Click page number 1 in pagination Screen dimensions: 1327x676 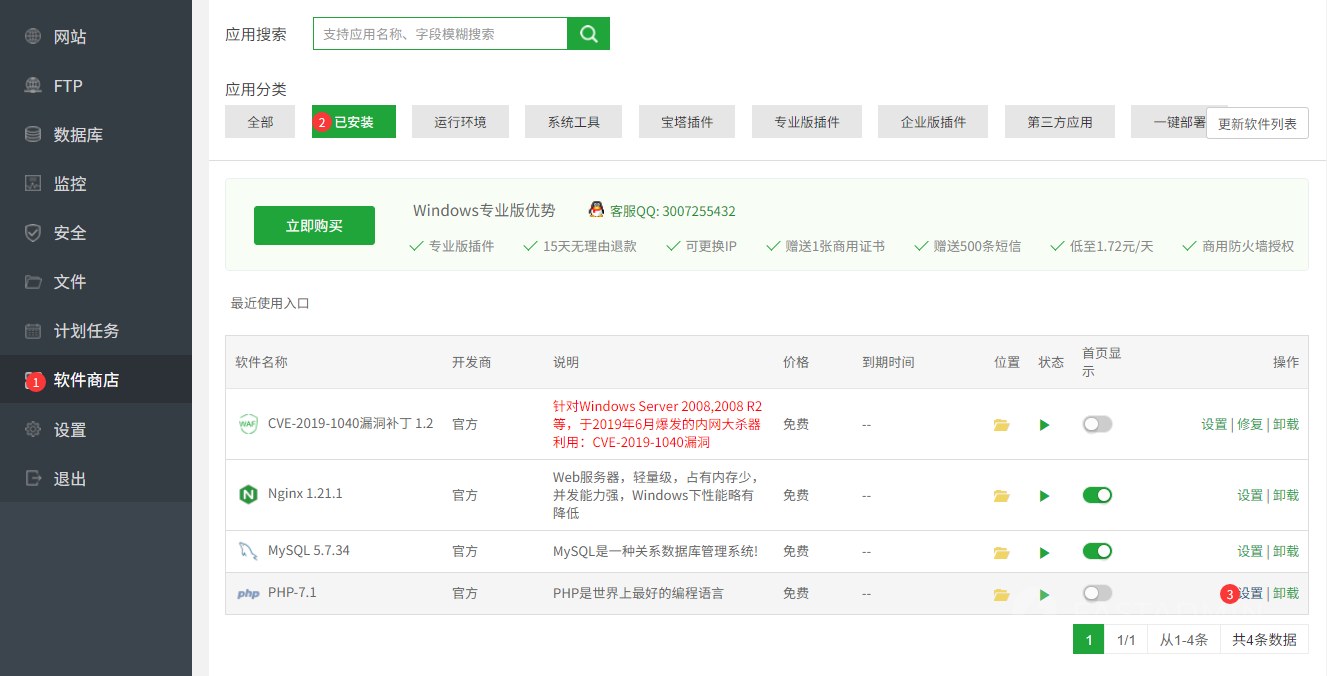click(x=1088, y=640)
